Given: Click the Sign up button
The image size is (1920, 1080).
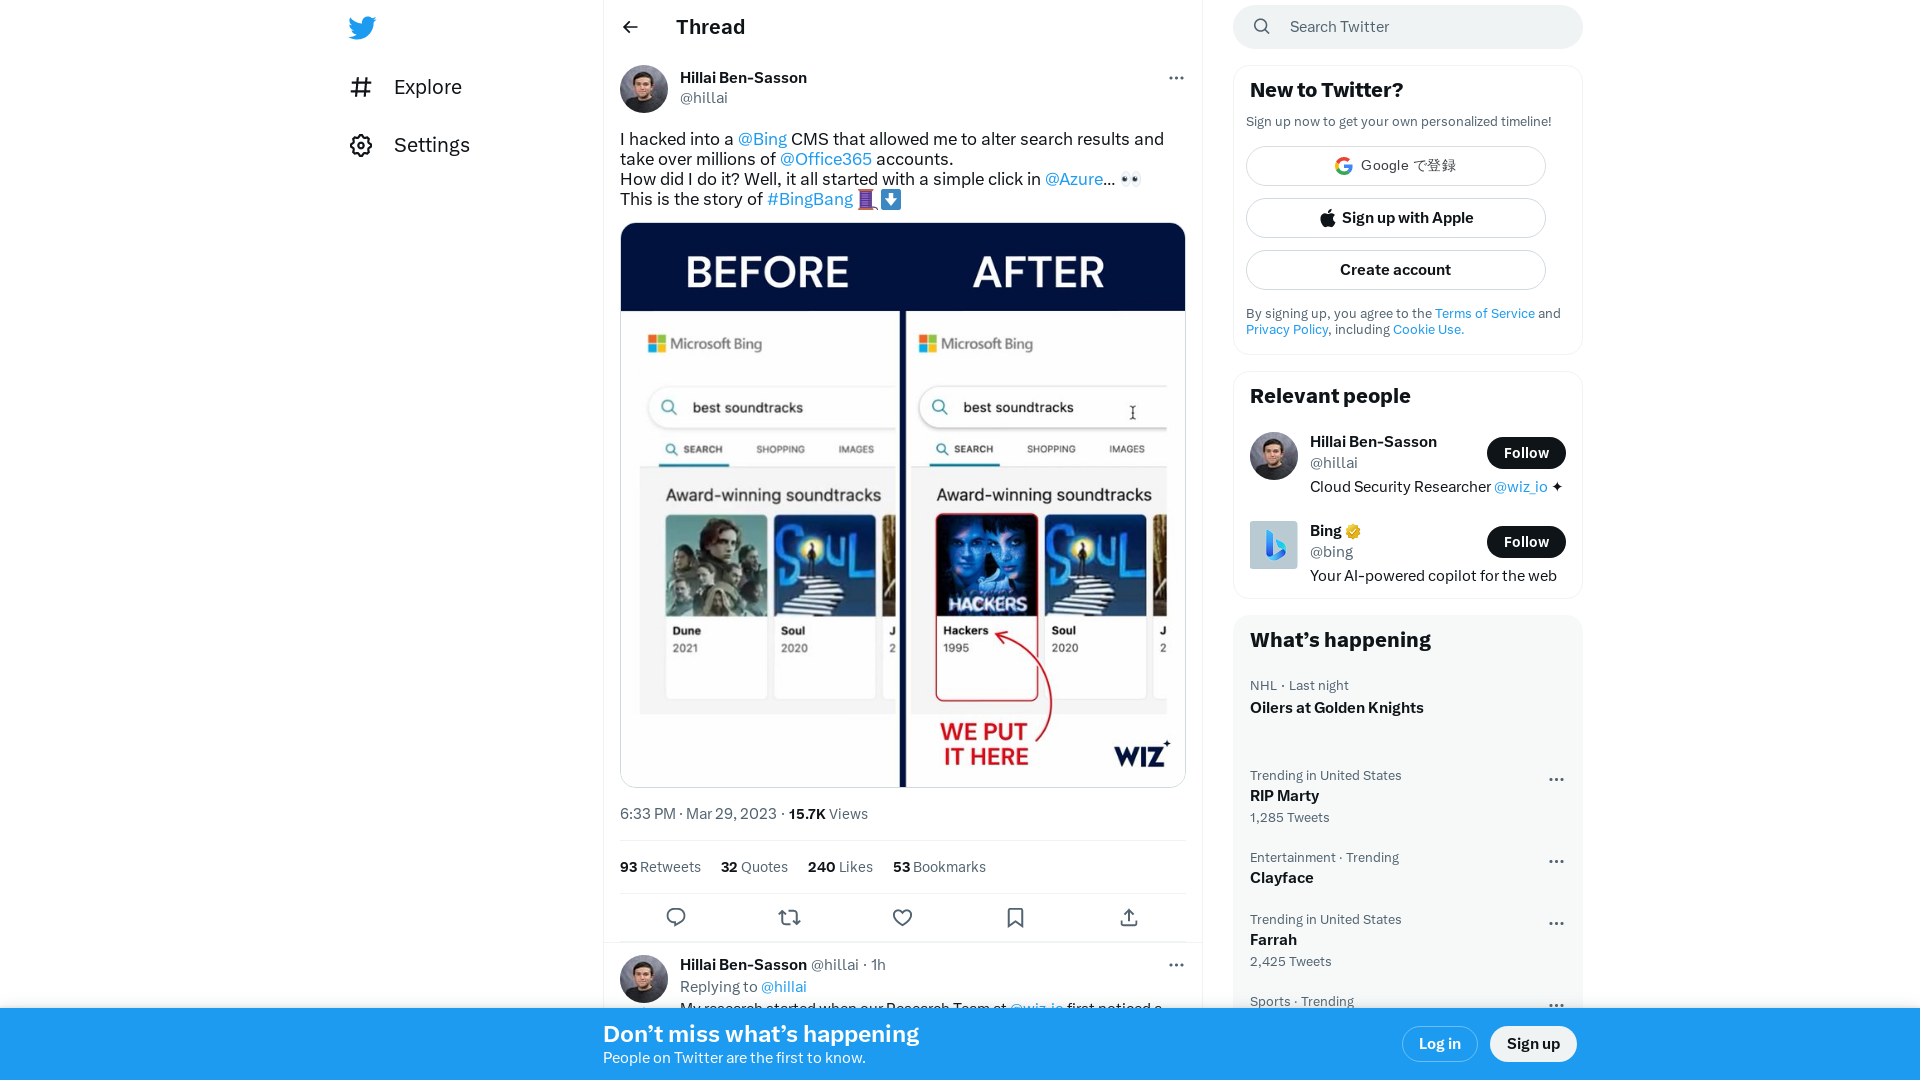Looking at the screenshot, I should tap(1534, 1043).
